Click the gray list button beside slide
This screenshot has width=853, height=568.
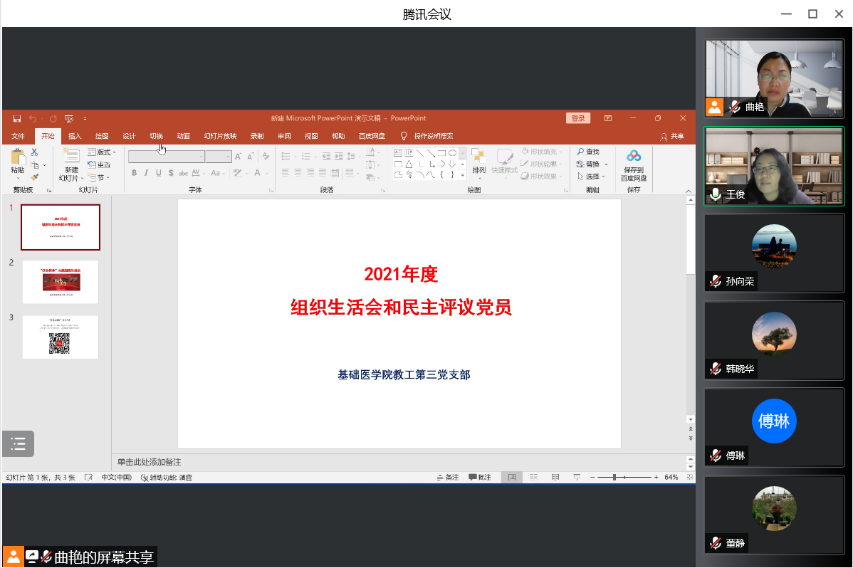click(x=18, y=444)
